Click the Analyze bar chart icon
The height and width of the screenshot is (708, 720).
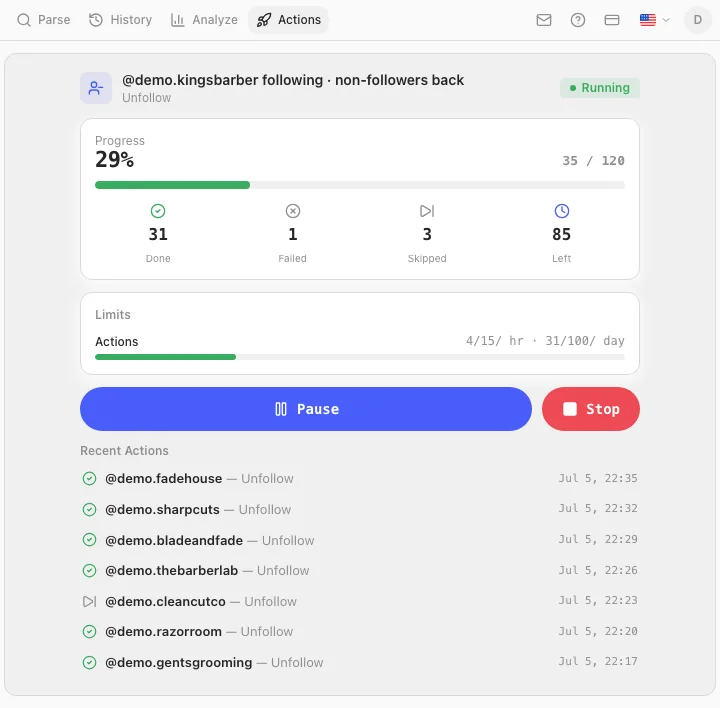[x=177, y=20]
